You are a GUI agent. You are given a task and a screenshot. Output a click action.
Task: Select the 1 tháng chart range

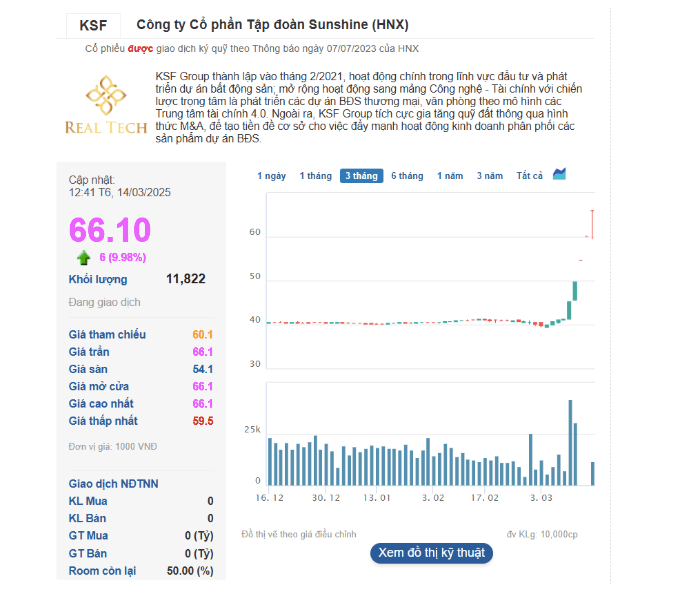[315, 176]
